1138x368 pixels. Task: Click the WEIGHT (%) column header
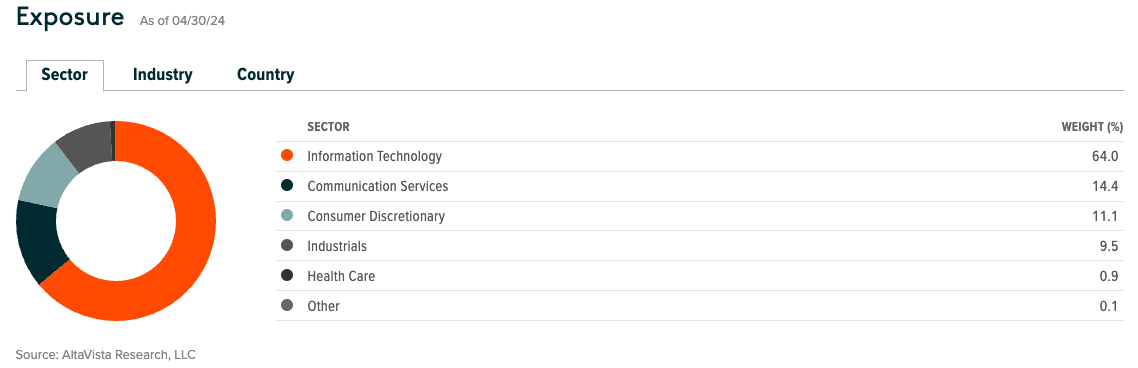tap(1092, 127)
